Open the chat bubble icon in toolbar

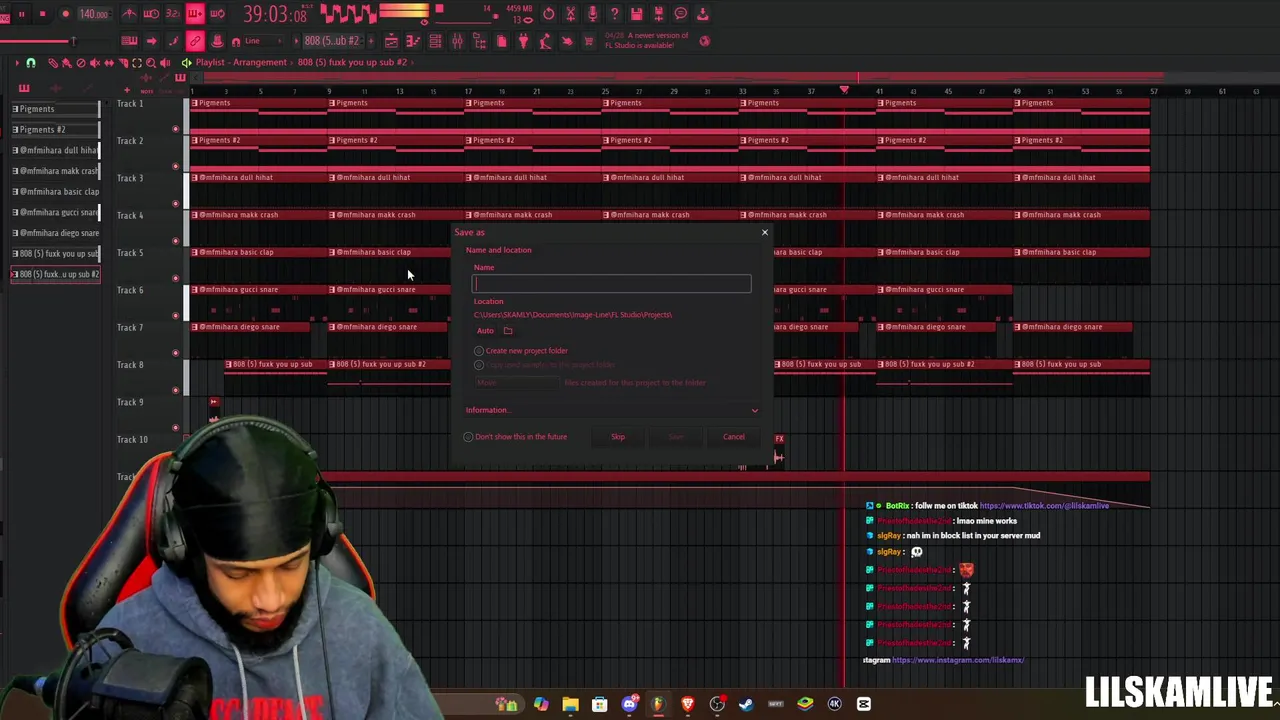coord(681,14)
